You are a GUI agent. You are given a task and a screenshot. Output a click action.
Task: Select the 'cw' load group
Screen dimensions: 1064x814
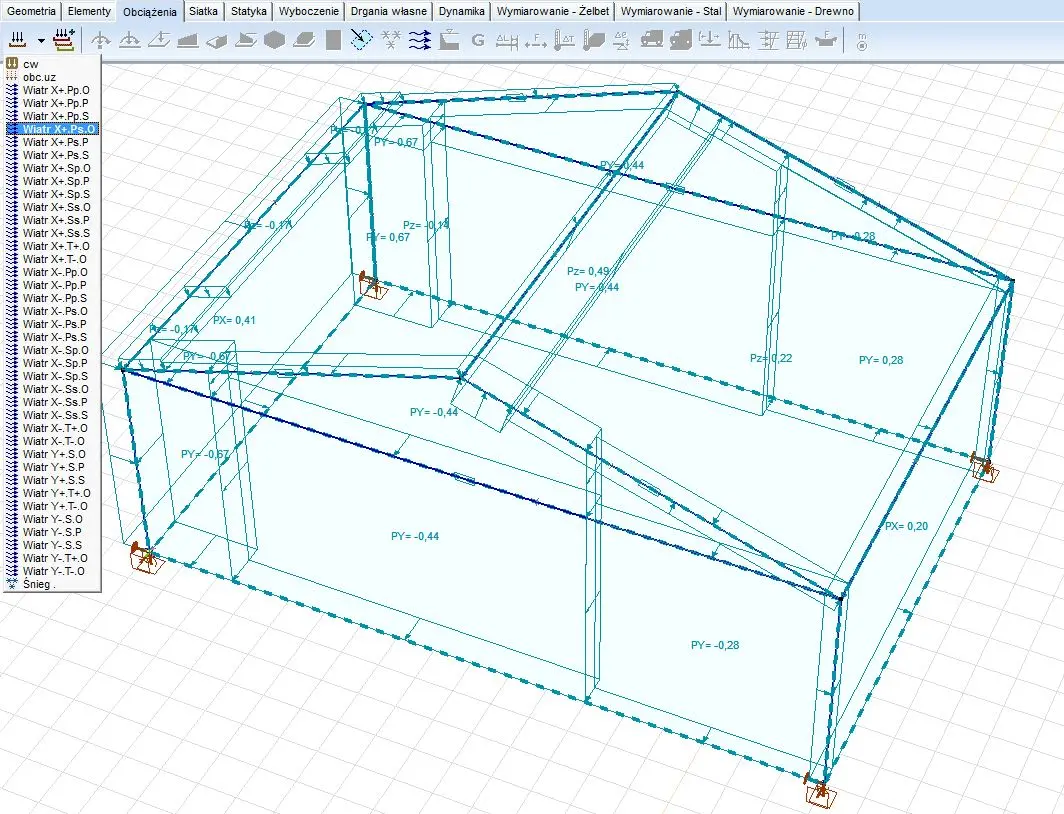click(31, 64)
